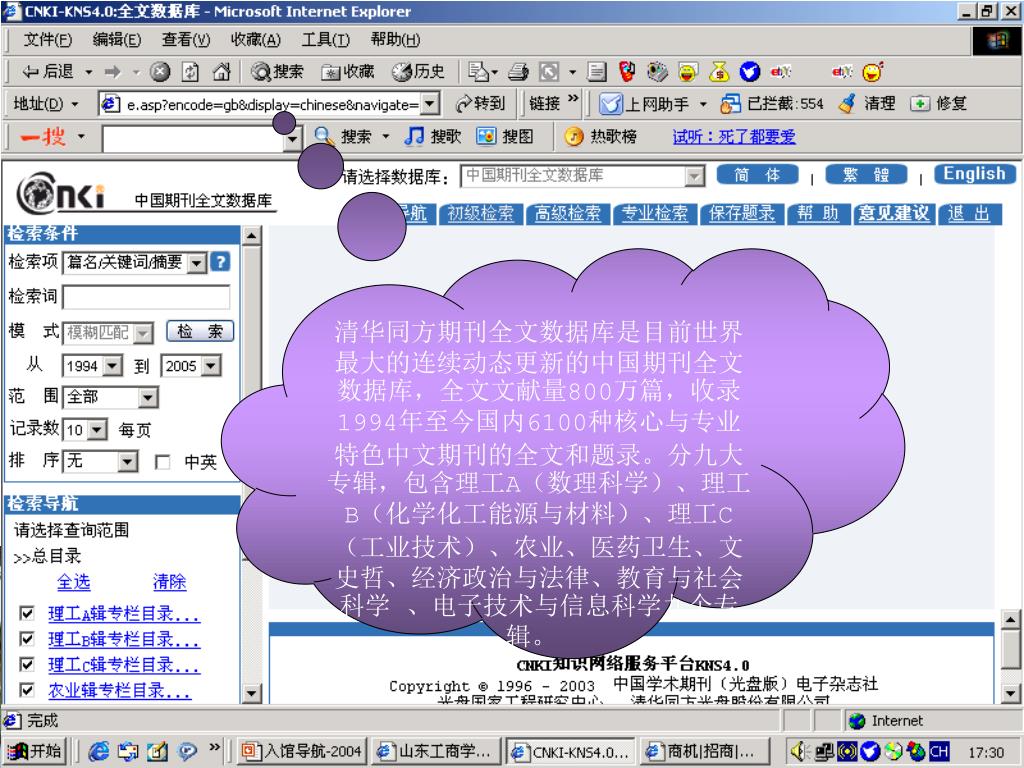1024x768 pixels.
Task: Switch to 繁體 traditional Chinese
Action: (866, 174)
